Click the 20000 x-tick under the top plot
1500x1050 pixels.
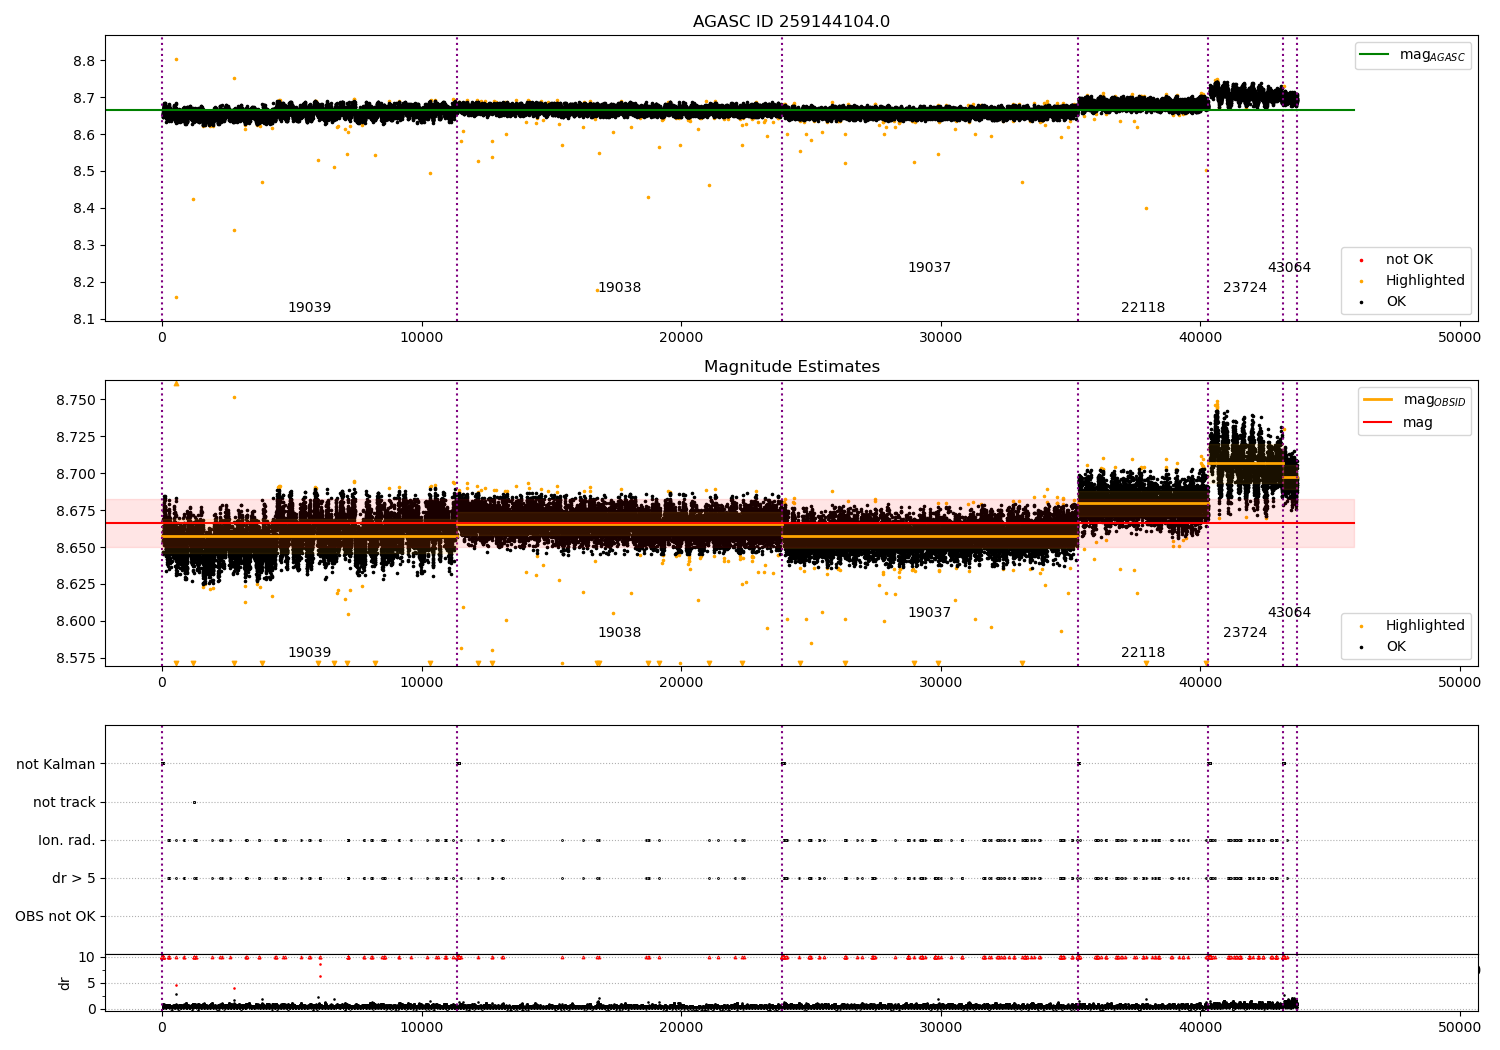(681, 338)
